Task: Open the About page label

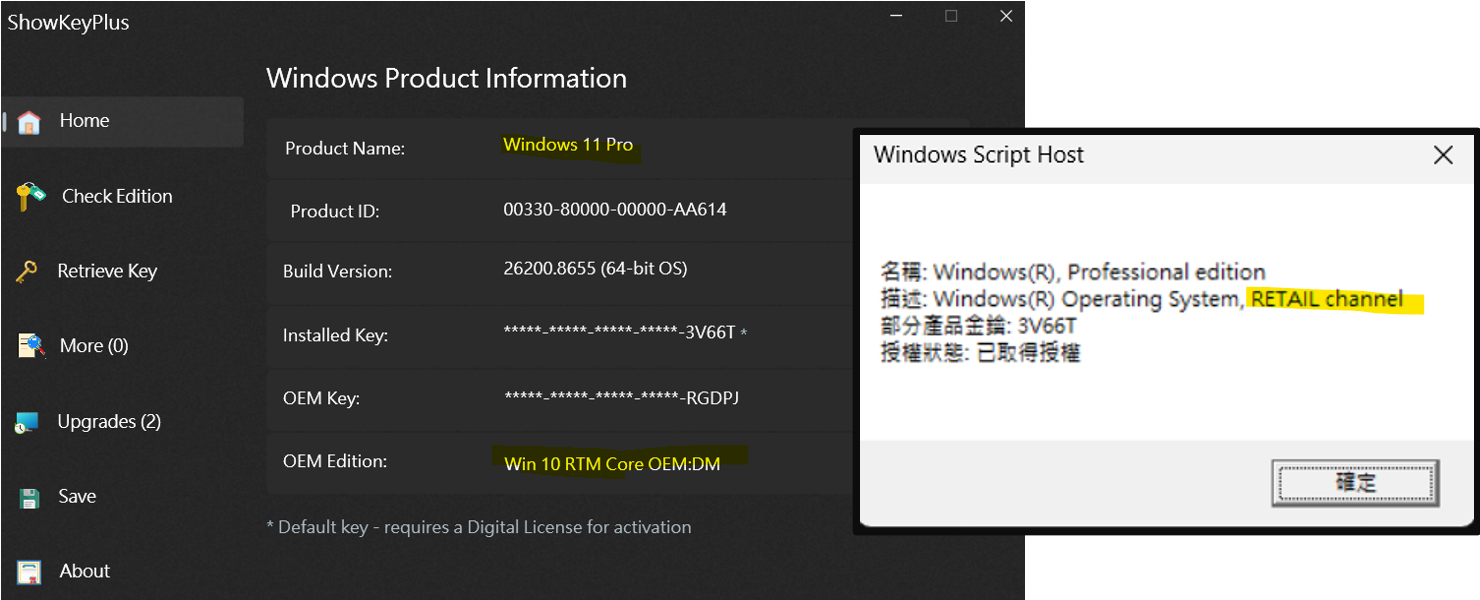Action: click(85, 571)
